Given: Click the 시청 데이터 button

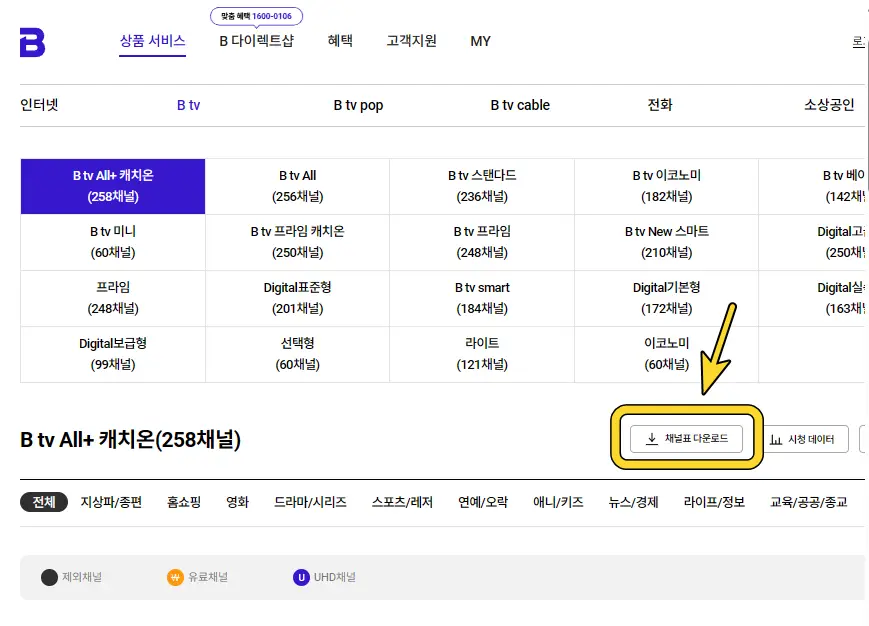Looking at the screenshot, I should click(x=806, y=439).
